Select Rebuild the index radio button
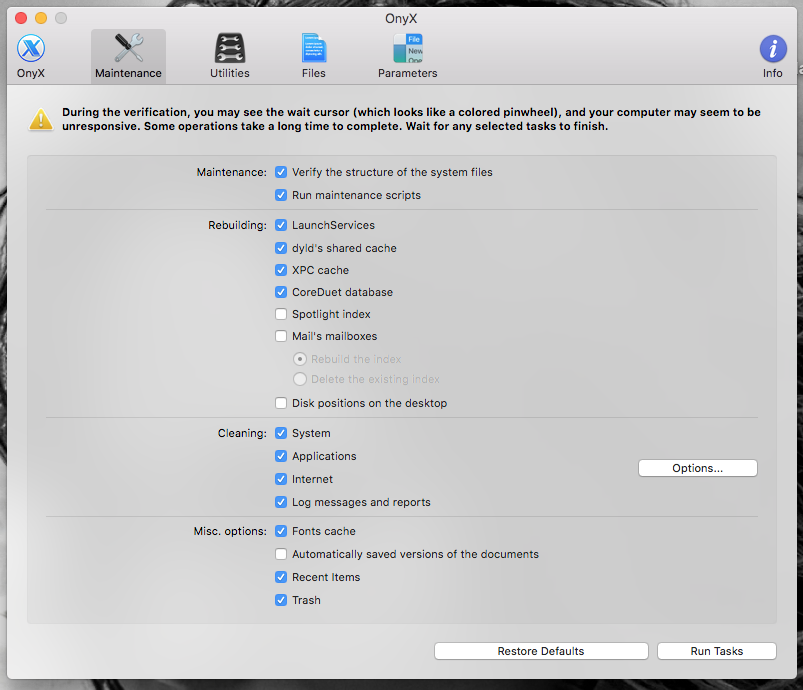 click(x=300, y=359)
